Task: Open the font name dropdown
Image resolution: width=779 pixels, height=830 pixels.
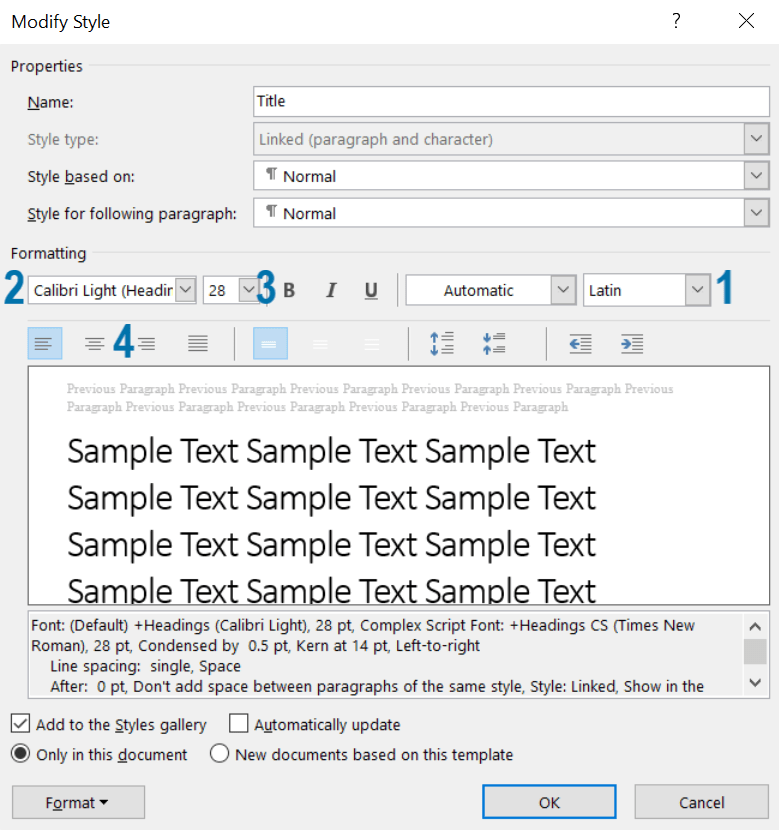Action: [x=186, y=291]
